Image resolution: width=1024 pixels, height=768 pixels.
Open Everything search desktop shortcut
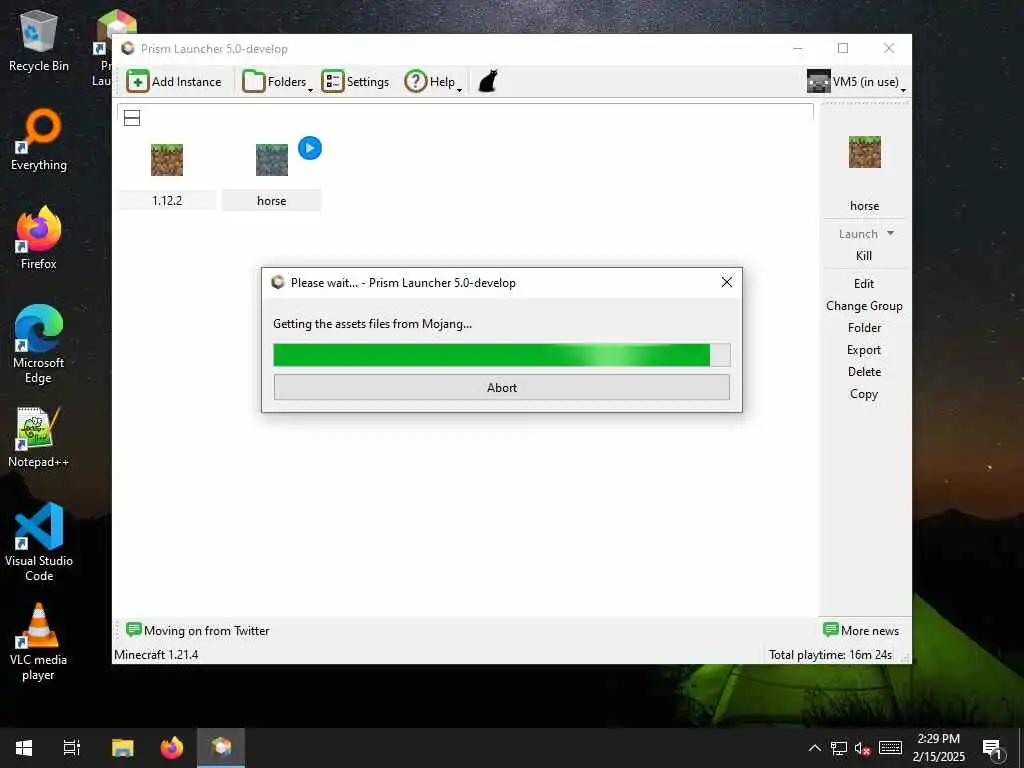coord(39,140)
